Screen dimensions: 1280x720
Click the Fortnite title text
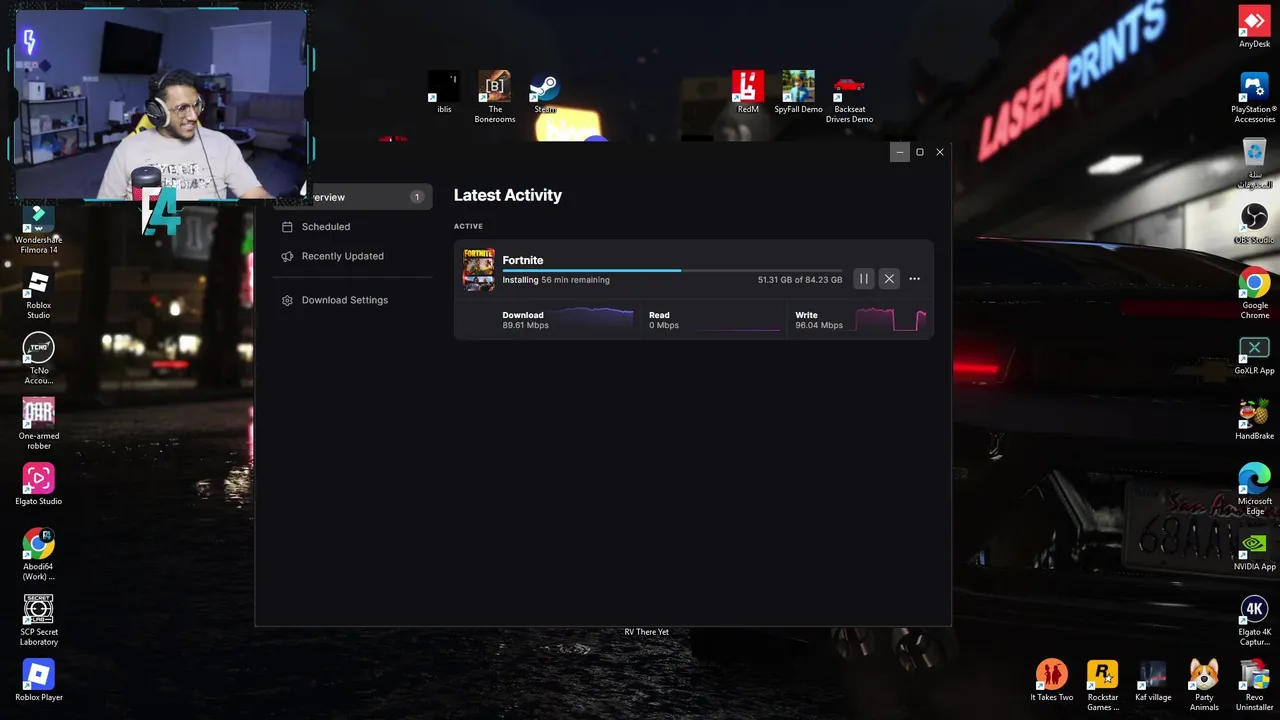[x=523, y=260]
